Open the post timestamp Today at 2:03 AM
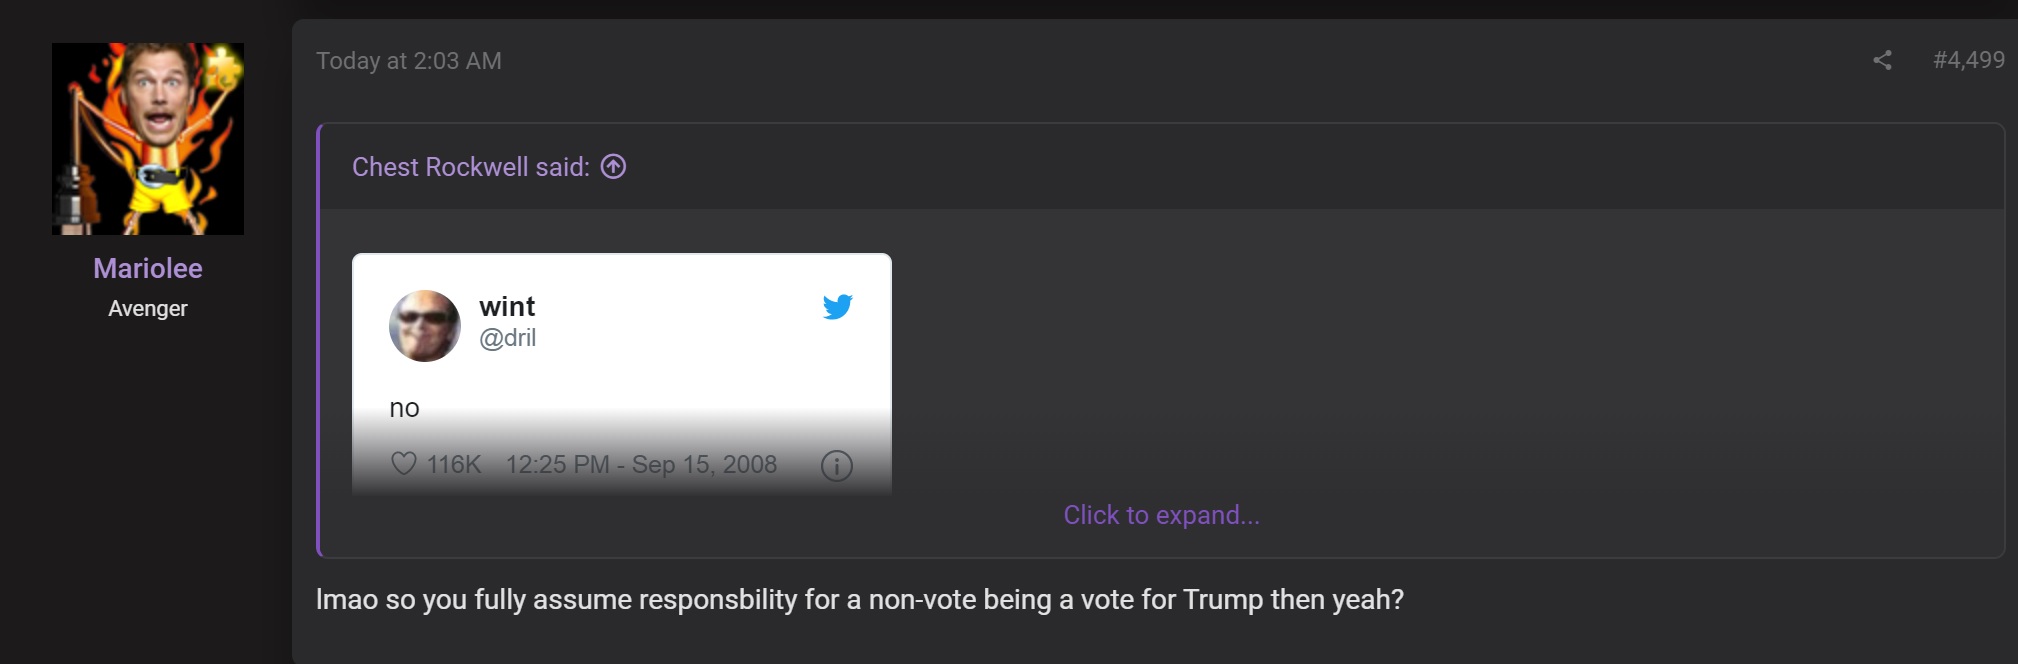This screenshot has height=664, width=2018. pyautogui.click(x=409, y=61)
